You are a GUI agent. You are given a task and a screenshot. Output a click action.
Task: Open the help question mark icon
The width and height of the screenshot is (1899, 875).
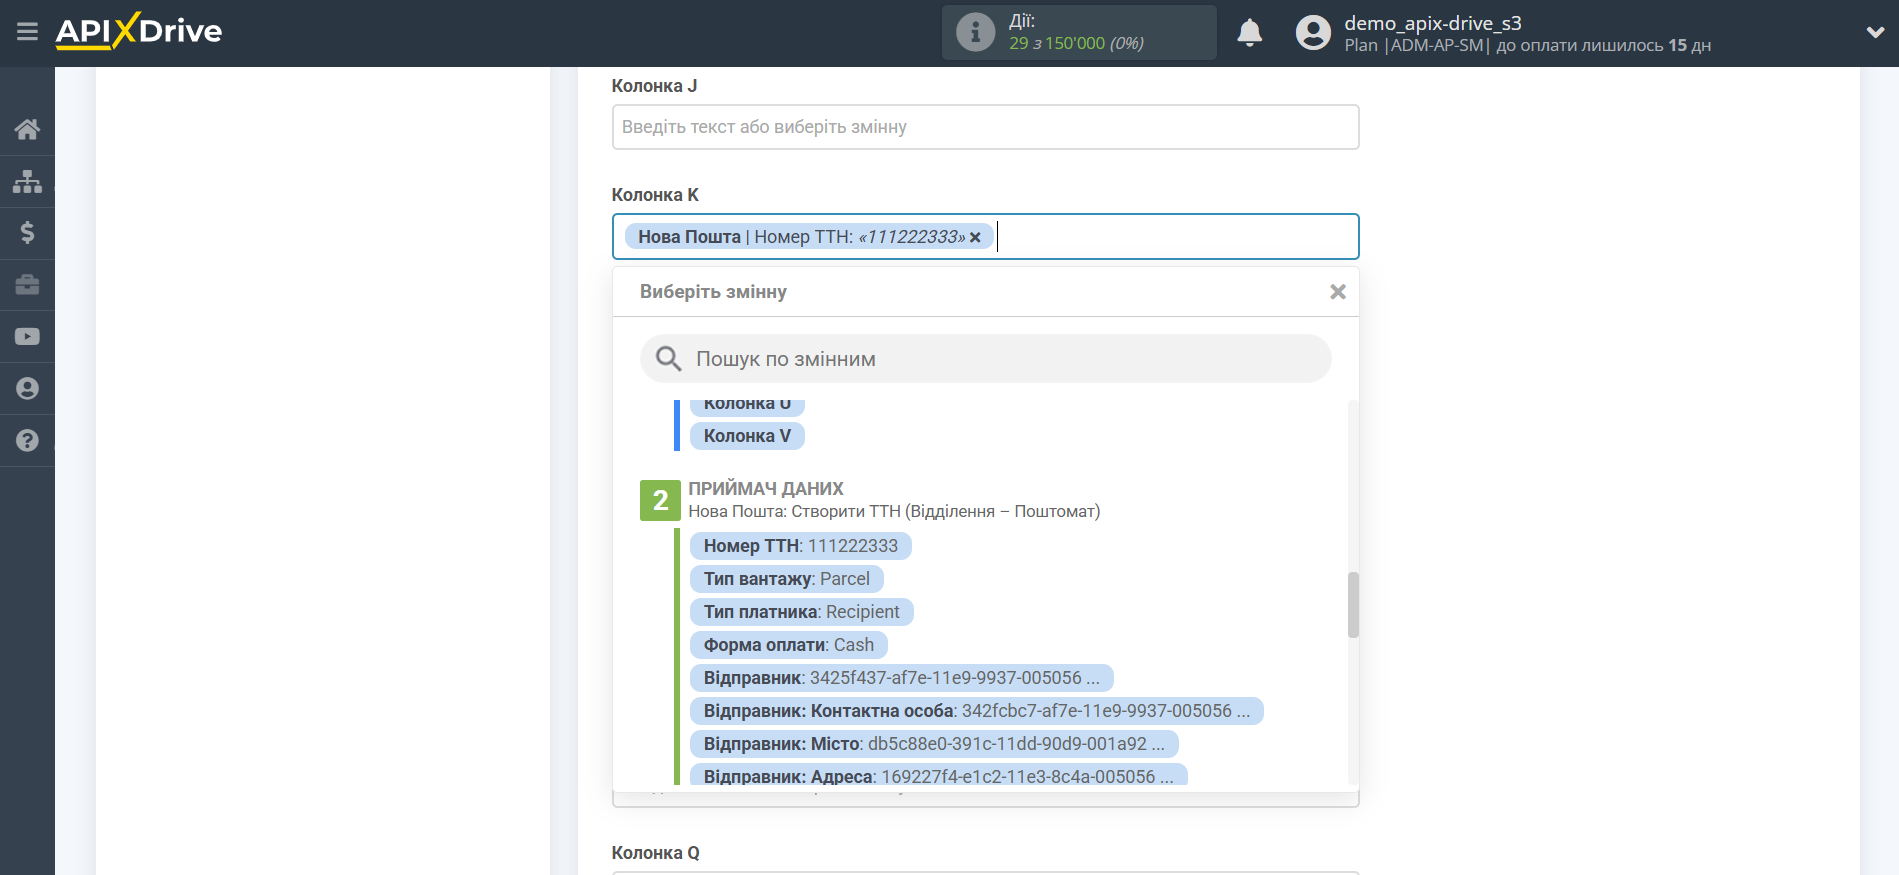click(27, 441)
